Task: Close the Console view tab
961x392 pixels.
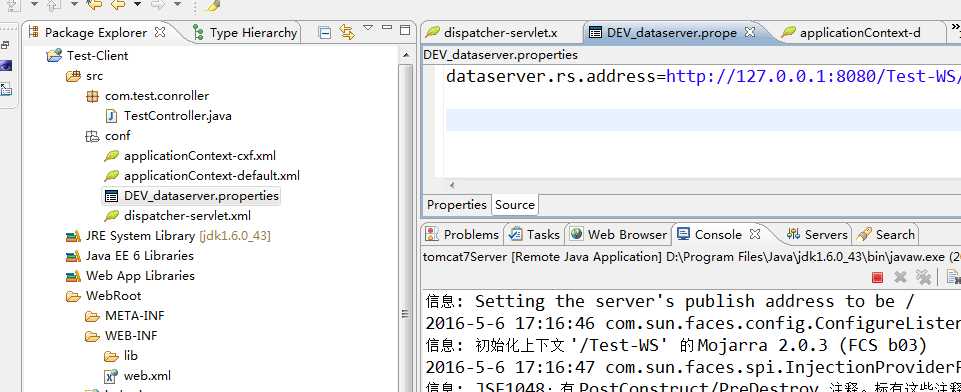Action: [755, 234]
